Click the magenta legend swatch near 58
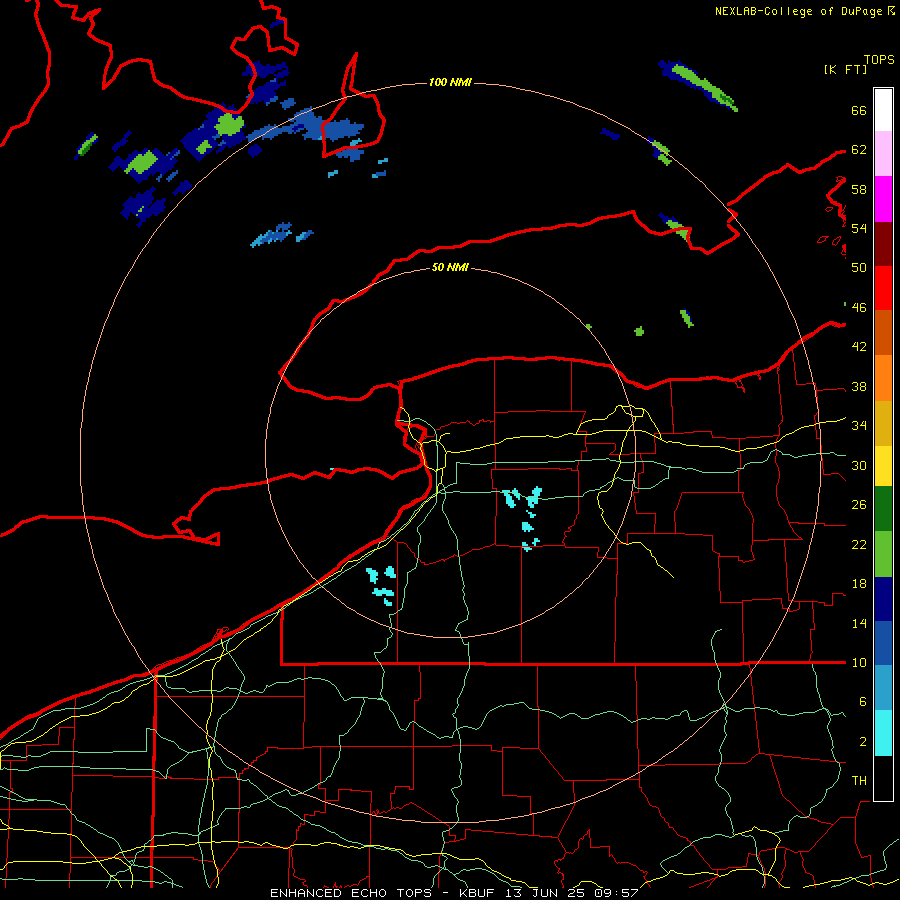 [883, 199]
